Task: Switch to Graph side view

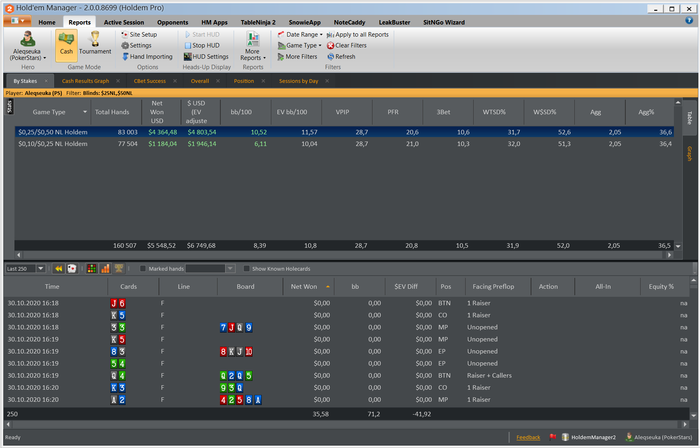Action: click(x=689, y=153)
